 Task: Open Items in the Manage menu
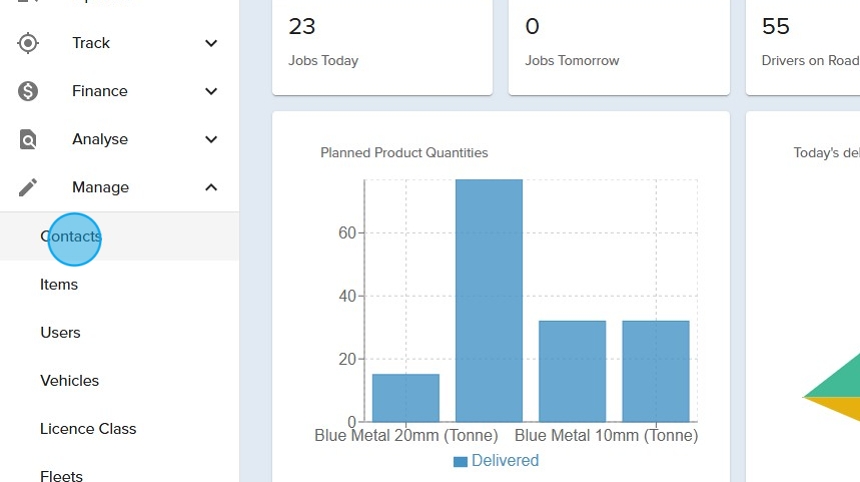coord(59,285)
